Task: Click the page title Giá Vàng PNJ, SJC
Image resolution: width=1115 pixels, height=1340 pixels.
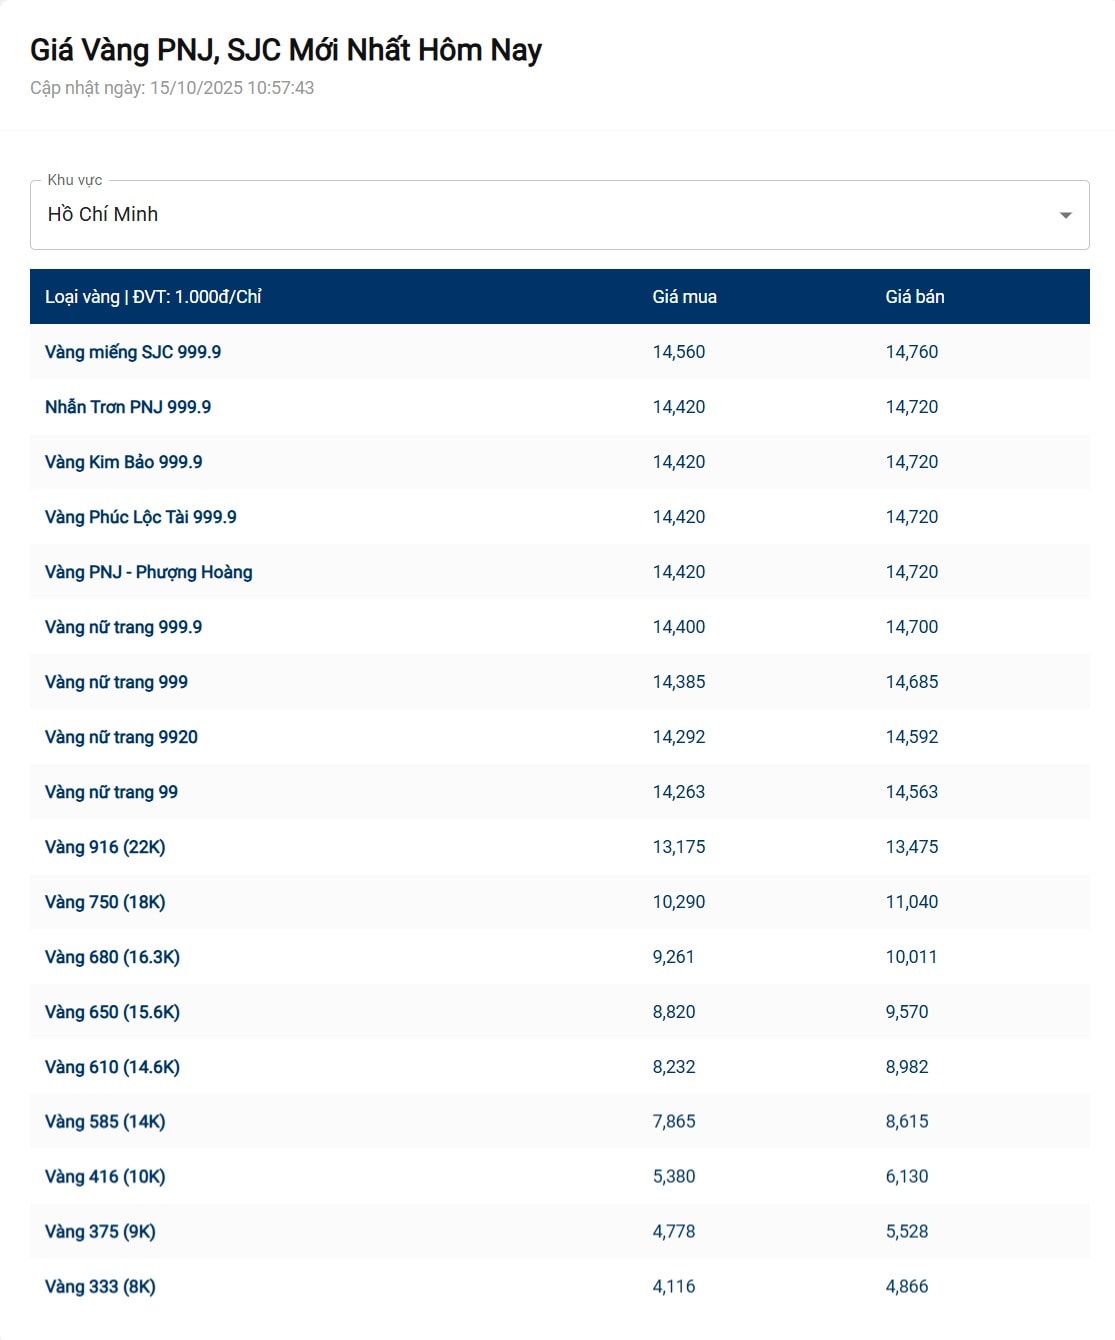Action: coord(285,50)
